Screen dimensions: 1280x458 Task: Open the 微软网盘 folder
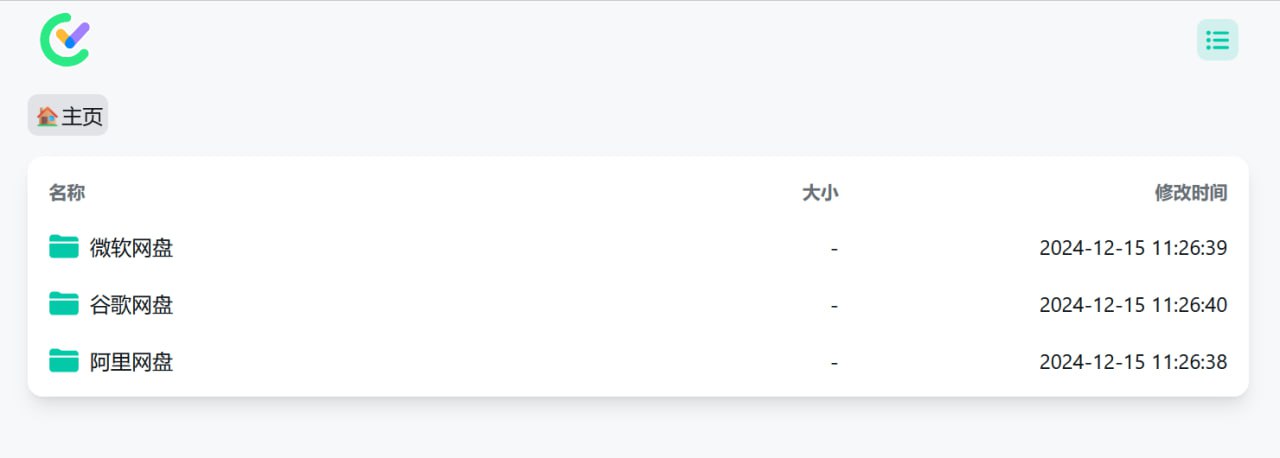pyautogui.click(x=131, y=247)
